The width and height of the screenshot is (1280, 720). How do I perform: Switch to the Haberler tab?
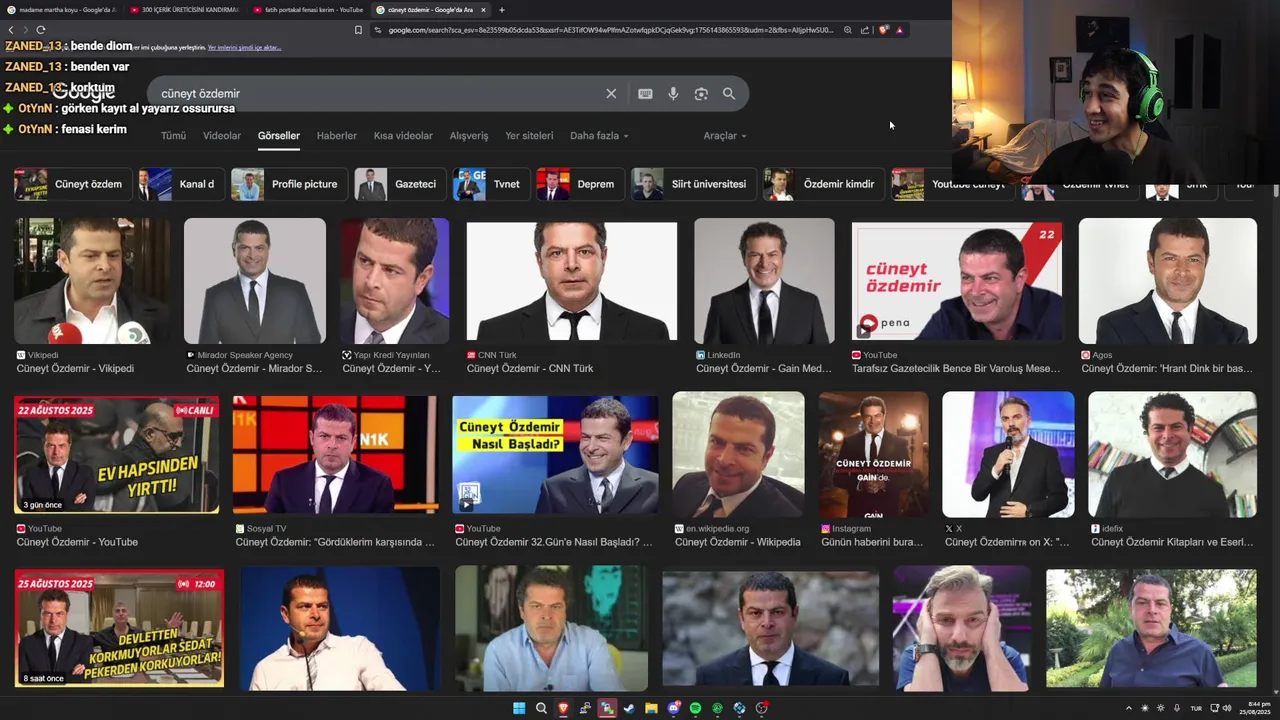(337, 136)
